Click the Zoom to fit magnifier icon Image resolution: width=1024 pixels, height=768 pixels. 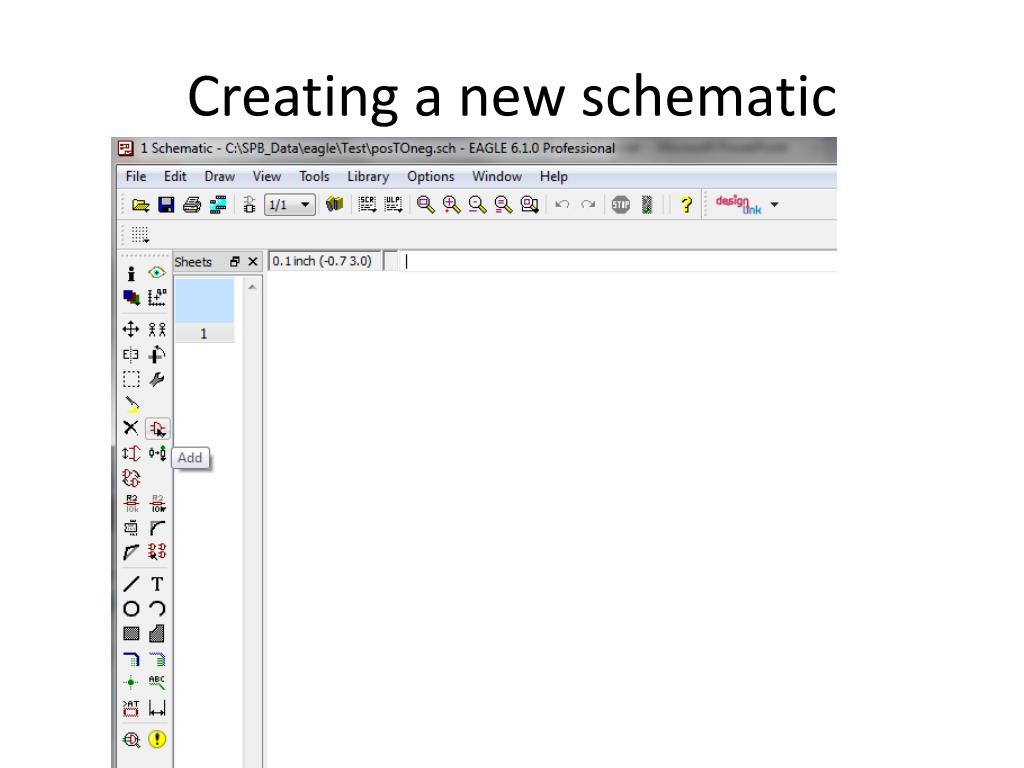[426, 205]
